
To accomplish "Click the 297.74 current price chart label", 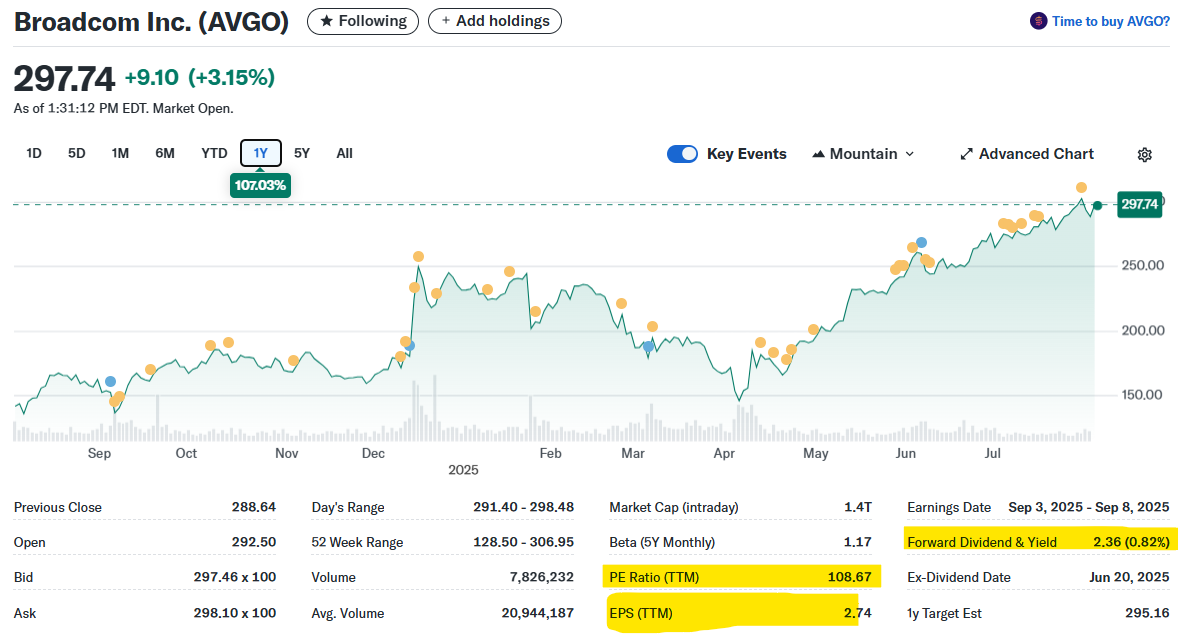I will pyautogui.click(x=1139, y=204).
